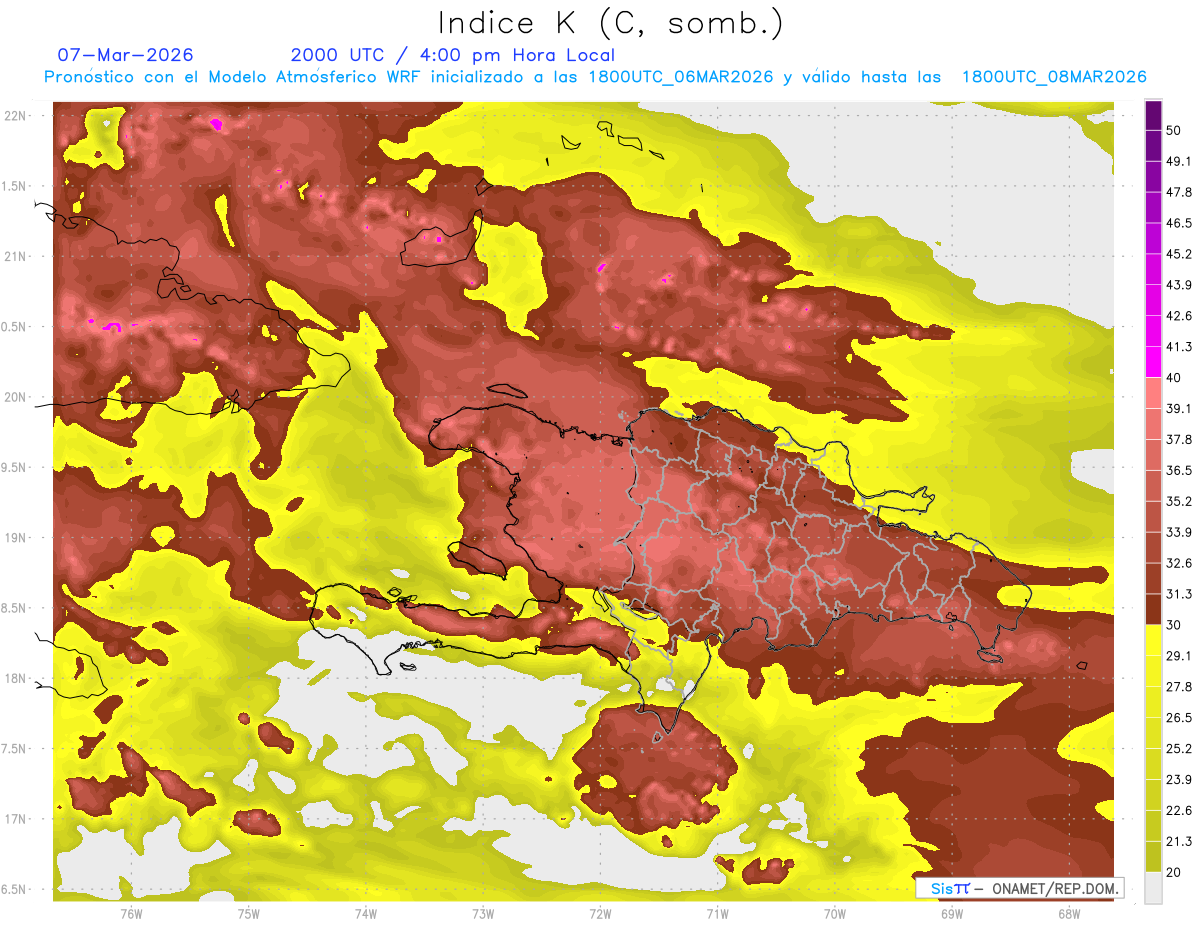
Task: Click the latitude axis label "19N"
Action: click(x=16, y=538)
